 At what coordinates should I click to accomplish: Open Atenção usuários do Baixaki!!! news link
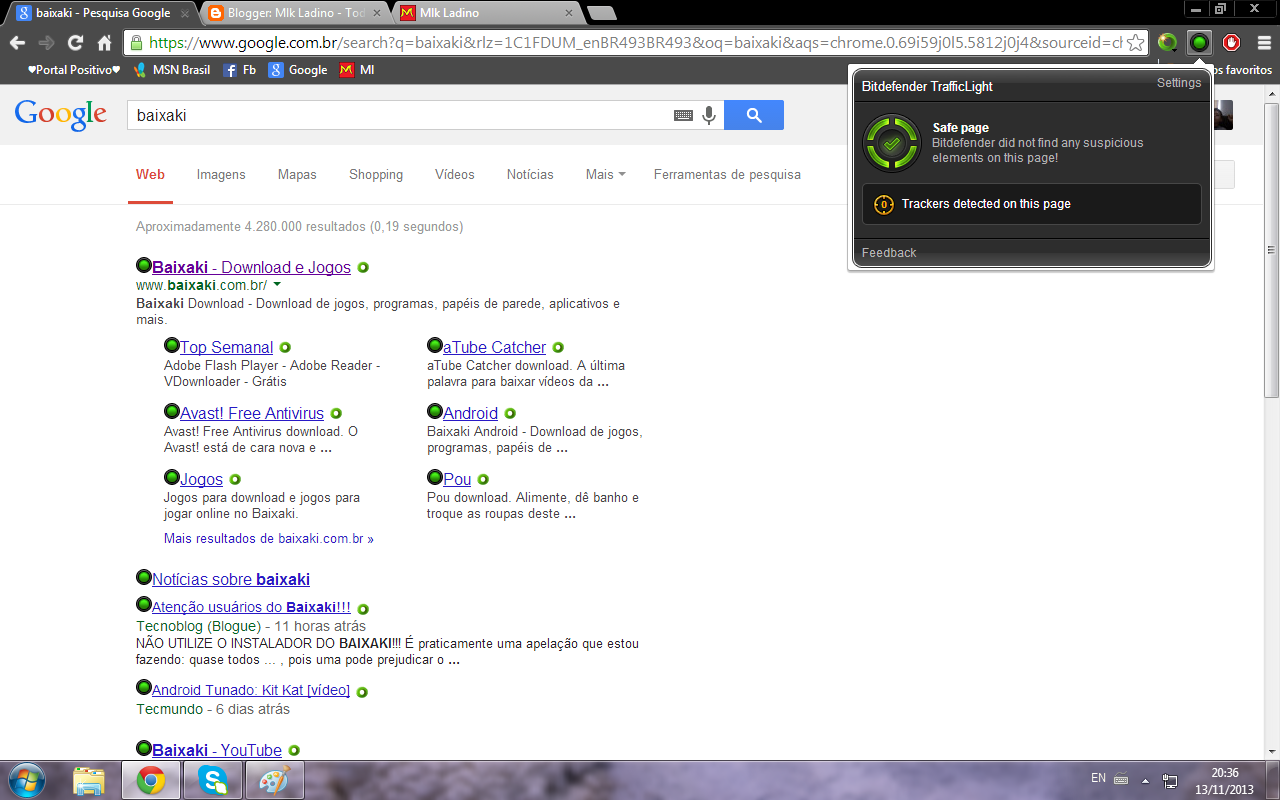pos(251,607)
